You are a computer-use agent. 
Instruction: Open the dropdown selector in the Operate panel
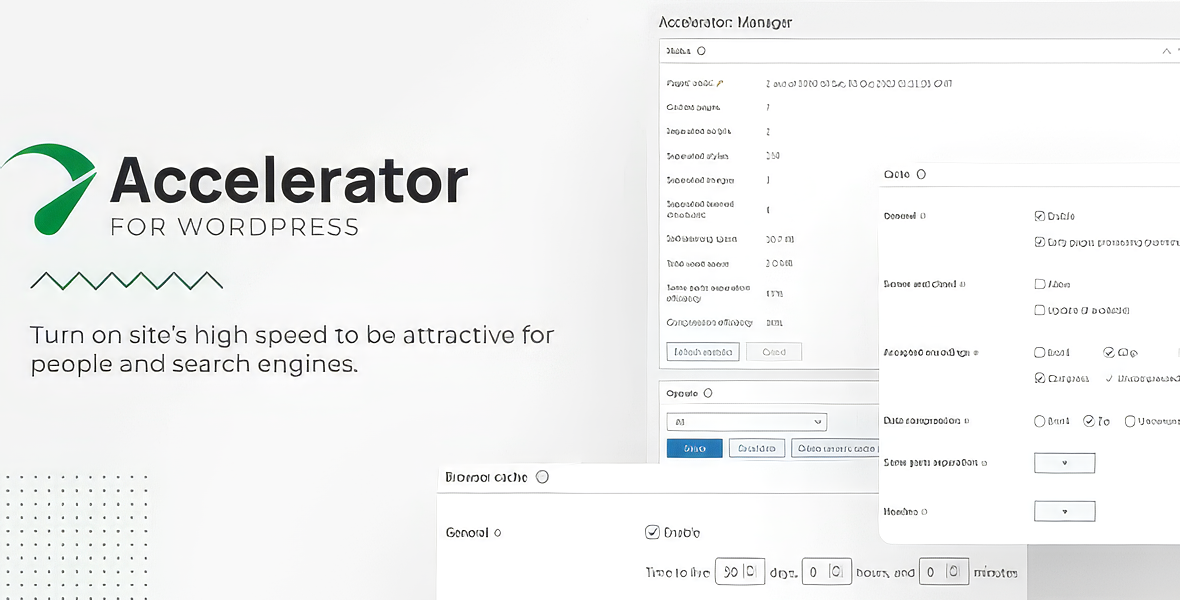coord(747,422)
